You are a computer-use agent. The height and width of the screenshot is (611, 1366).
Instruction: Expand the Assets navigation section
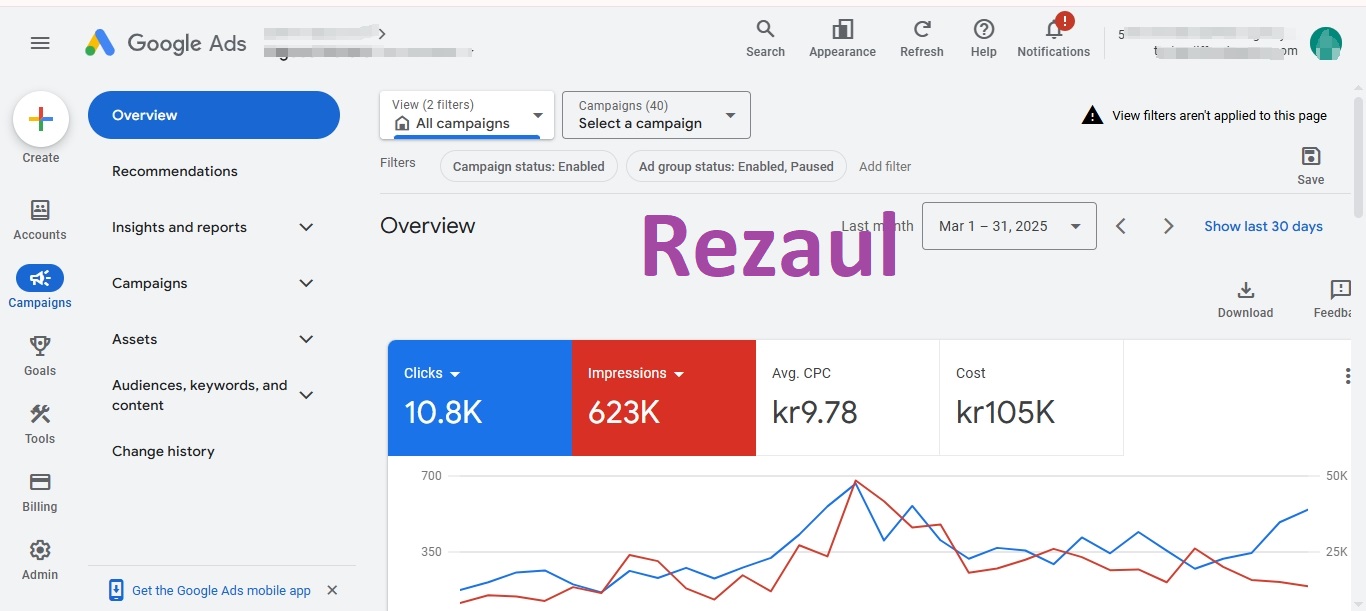pos(307,339)
